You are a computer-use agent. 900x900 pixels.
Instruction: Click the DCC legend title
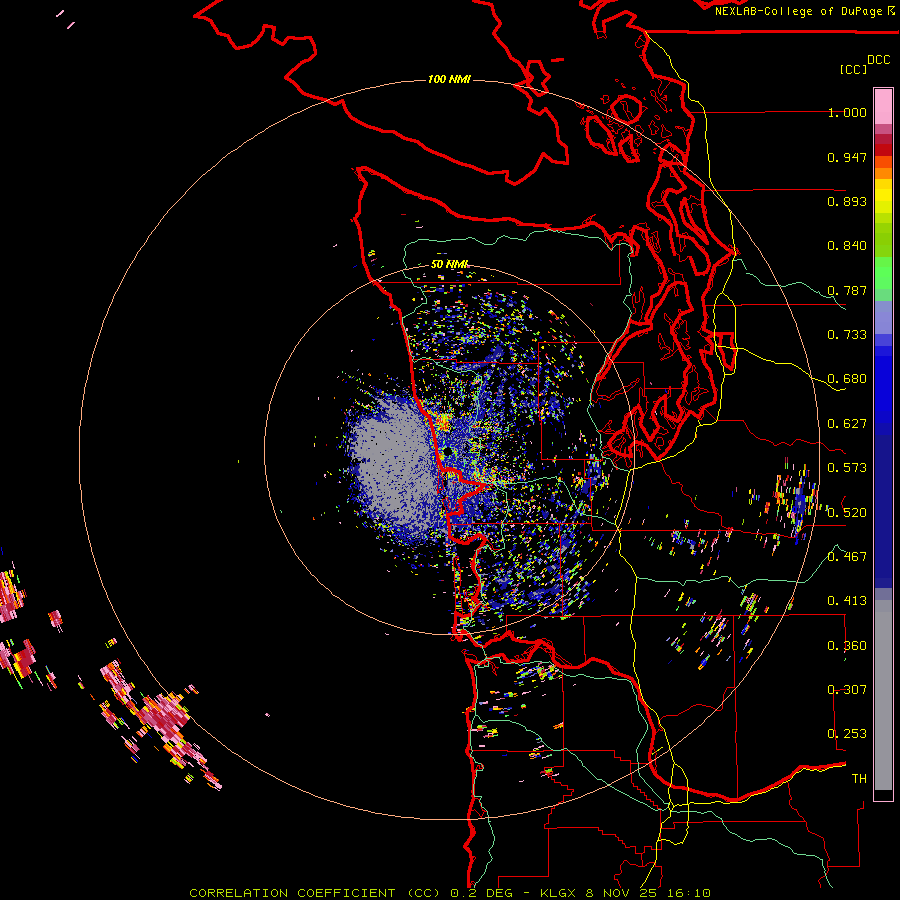pos(878,60)
